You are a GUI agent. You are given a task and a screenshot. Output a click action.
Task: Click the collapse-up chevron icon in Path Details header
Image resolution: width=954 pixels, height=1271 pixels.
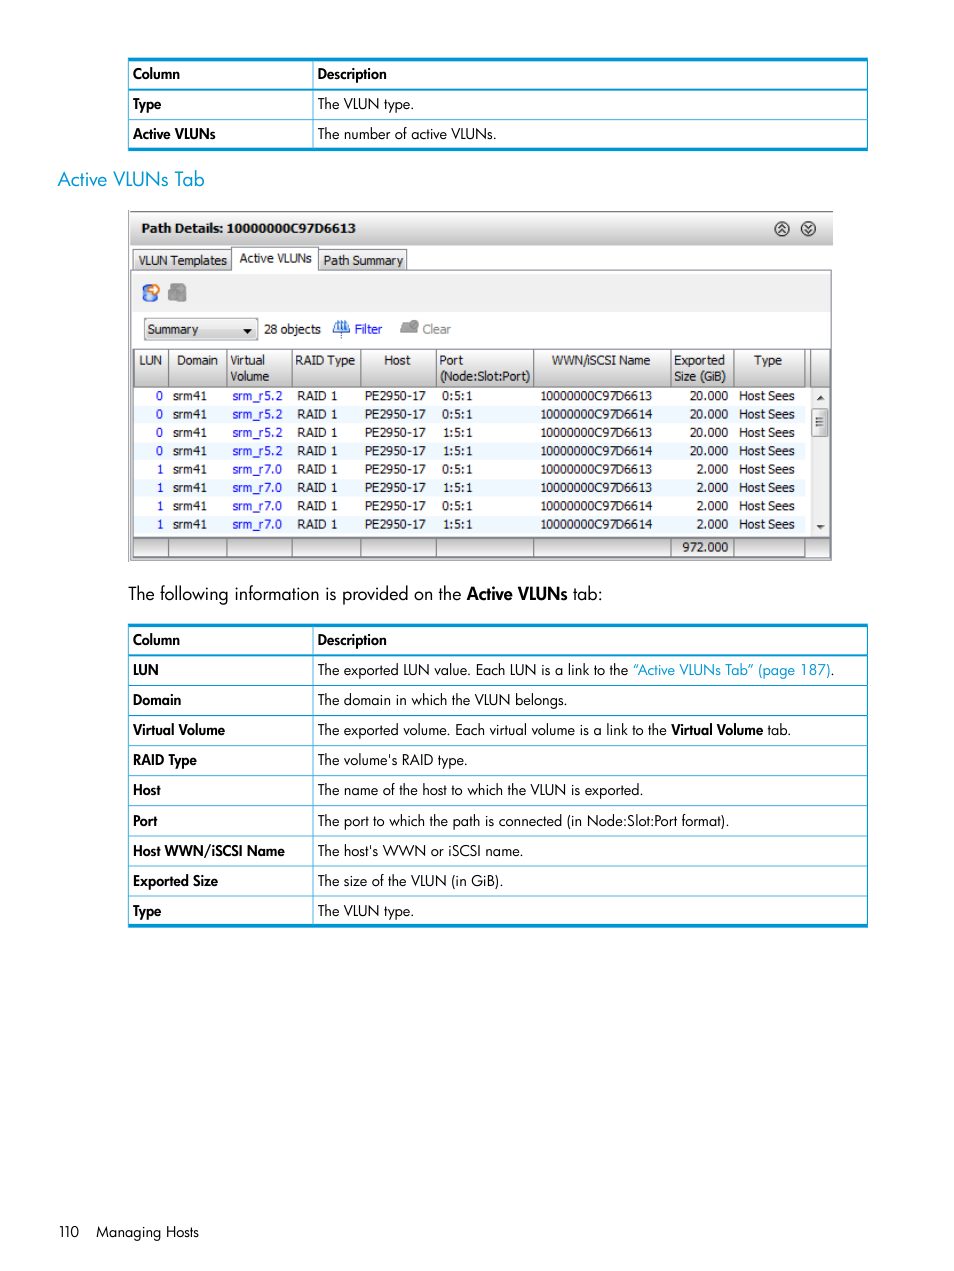(782, 229)
